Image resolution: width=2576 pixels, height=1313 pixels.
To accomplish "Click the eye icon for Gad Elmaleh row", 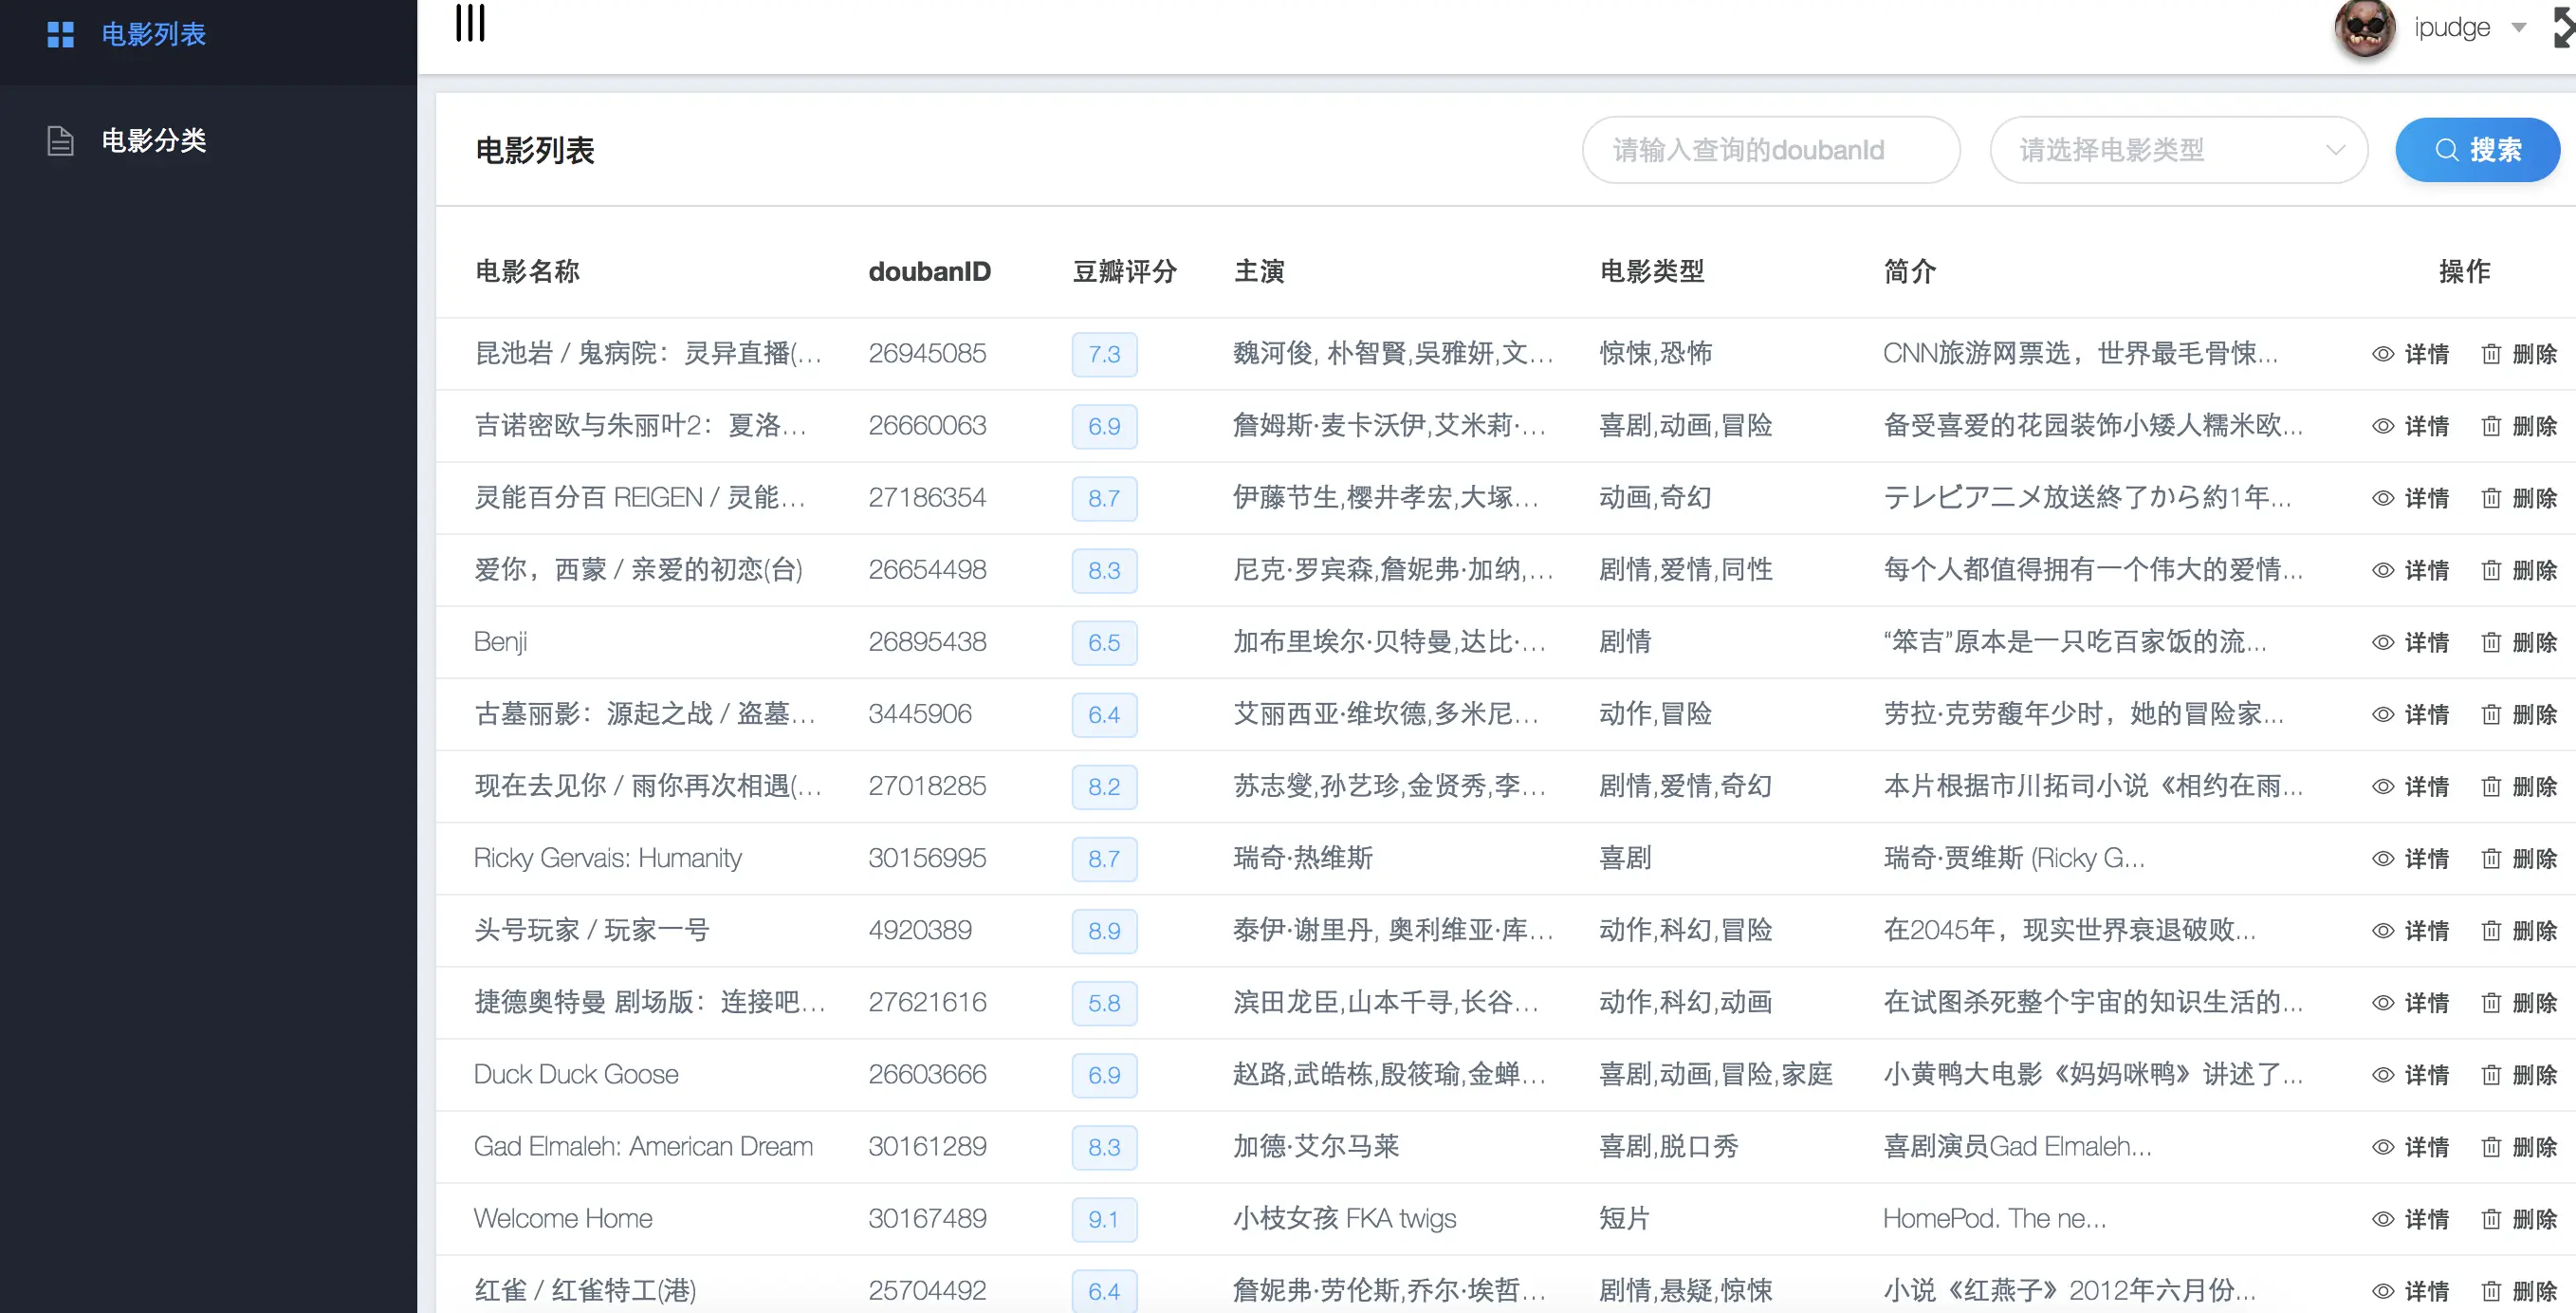I will click(x=2383, y=1147).
